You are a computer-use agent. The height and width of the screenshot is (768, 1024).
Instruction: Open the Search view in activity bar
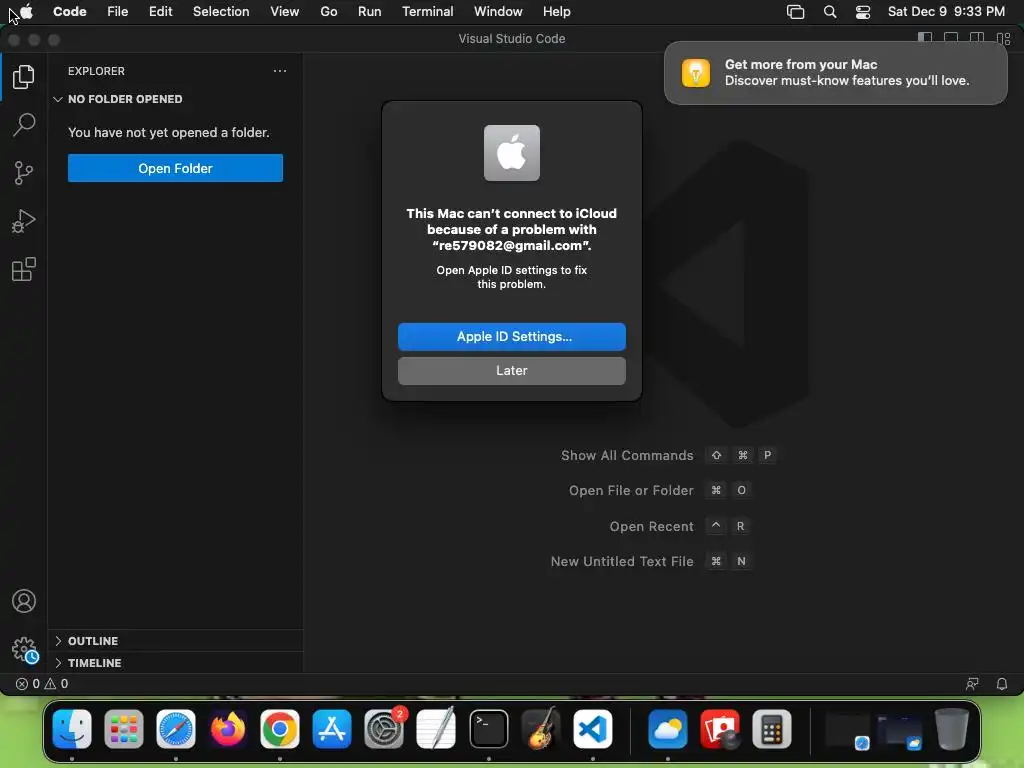tap(24, 125)
